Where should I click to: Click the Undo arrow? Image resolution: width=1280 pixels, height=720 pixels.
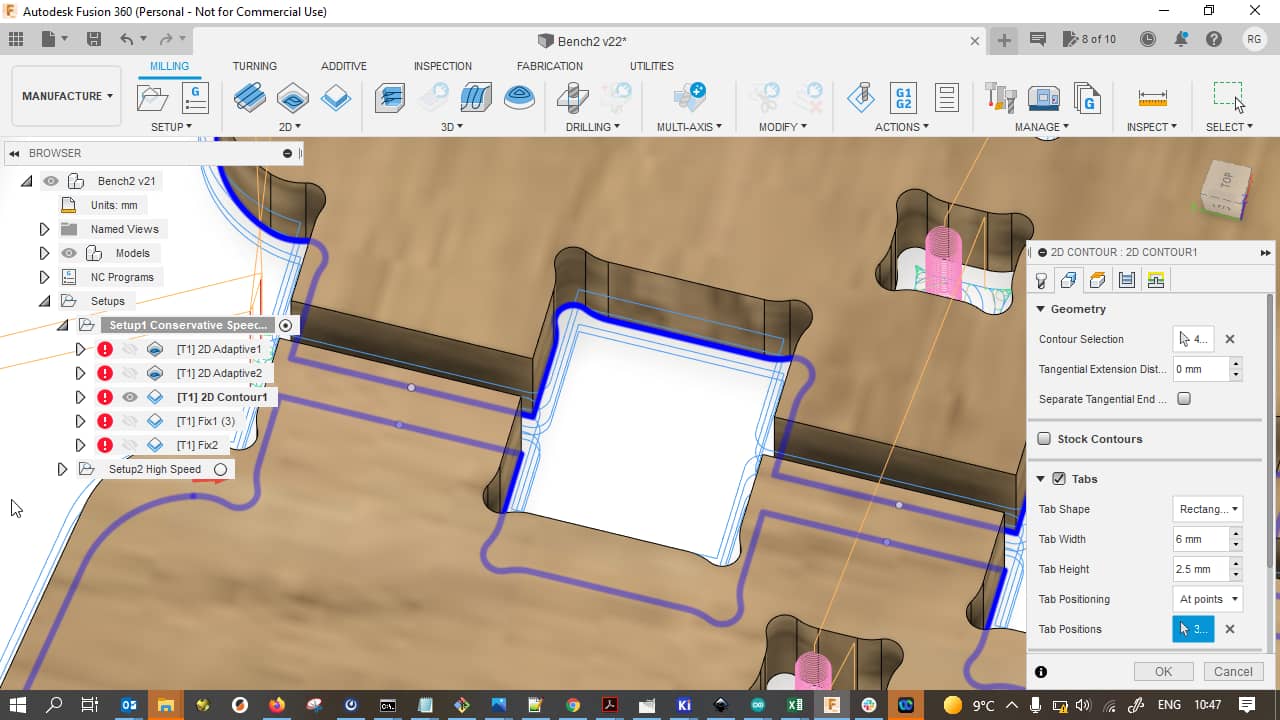point(126,39)
